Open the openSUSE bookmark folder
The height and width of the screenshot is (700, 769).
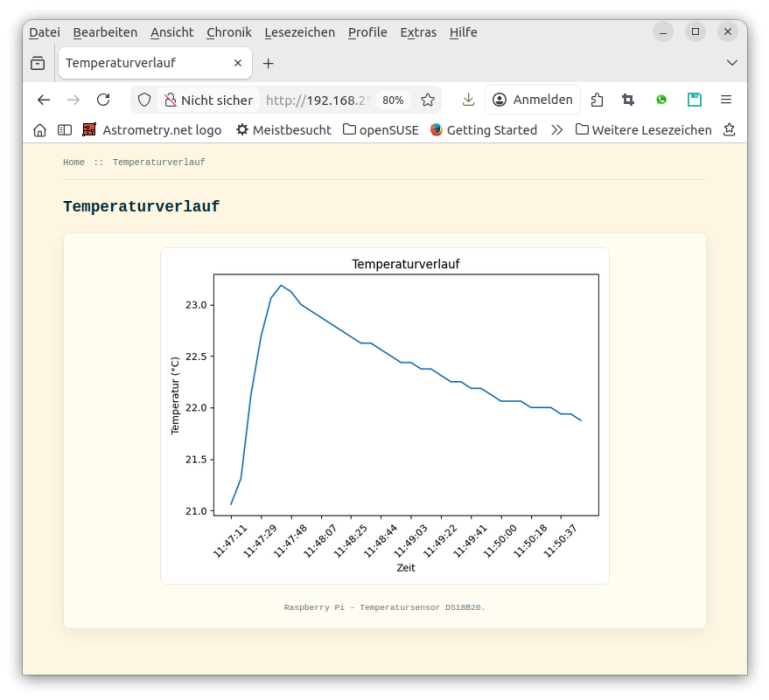381,130
